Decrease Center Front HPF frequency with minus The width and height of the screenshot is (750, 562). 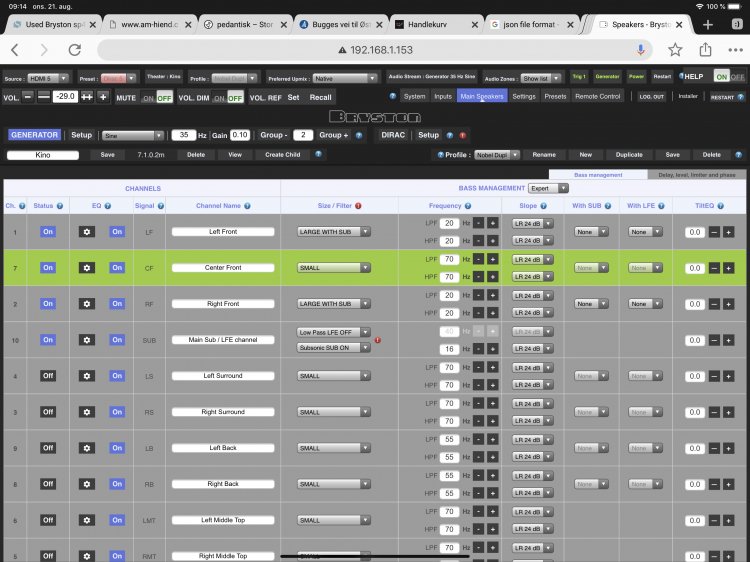click(478, 277)
